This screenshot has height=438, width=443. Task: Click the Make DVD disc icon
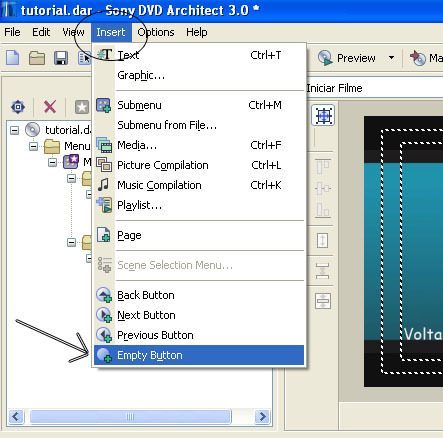tap(418, 58)
